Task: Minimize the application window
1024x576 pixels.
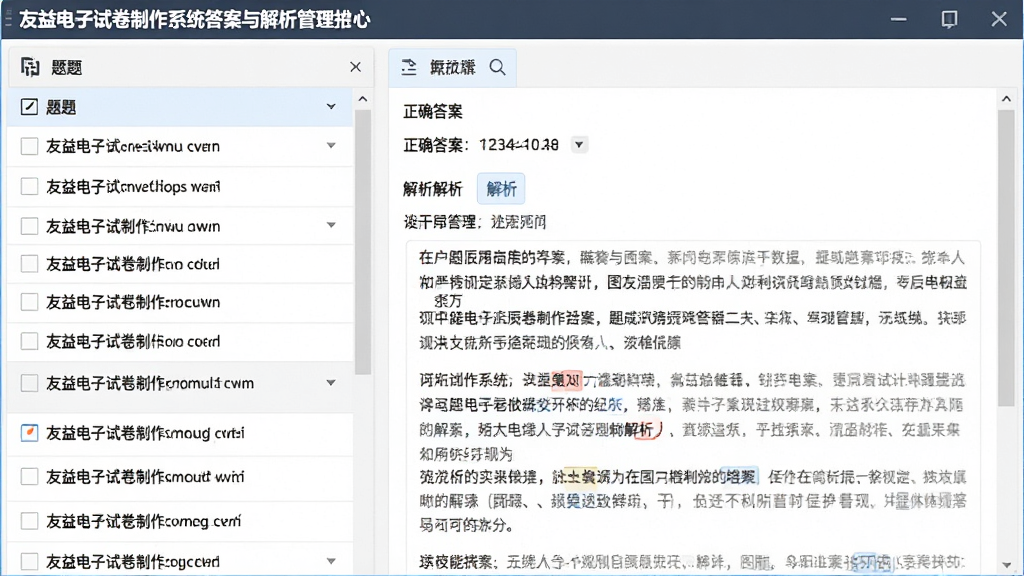Action: coord(899,19)
